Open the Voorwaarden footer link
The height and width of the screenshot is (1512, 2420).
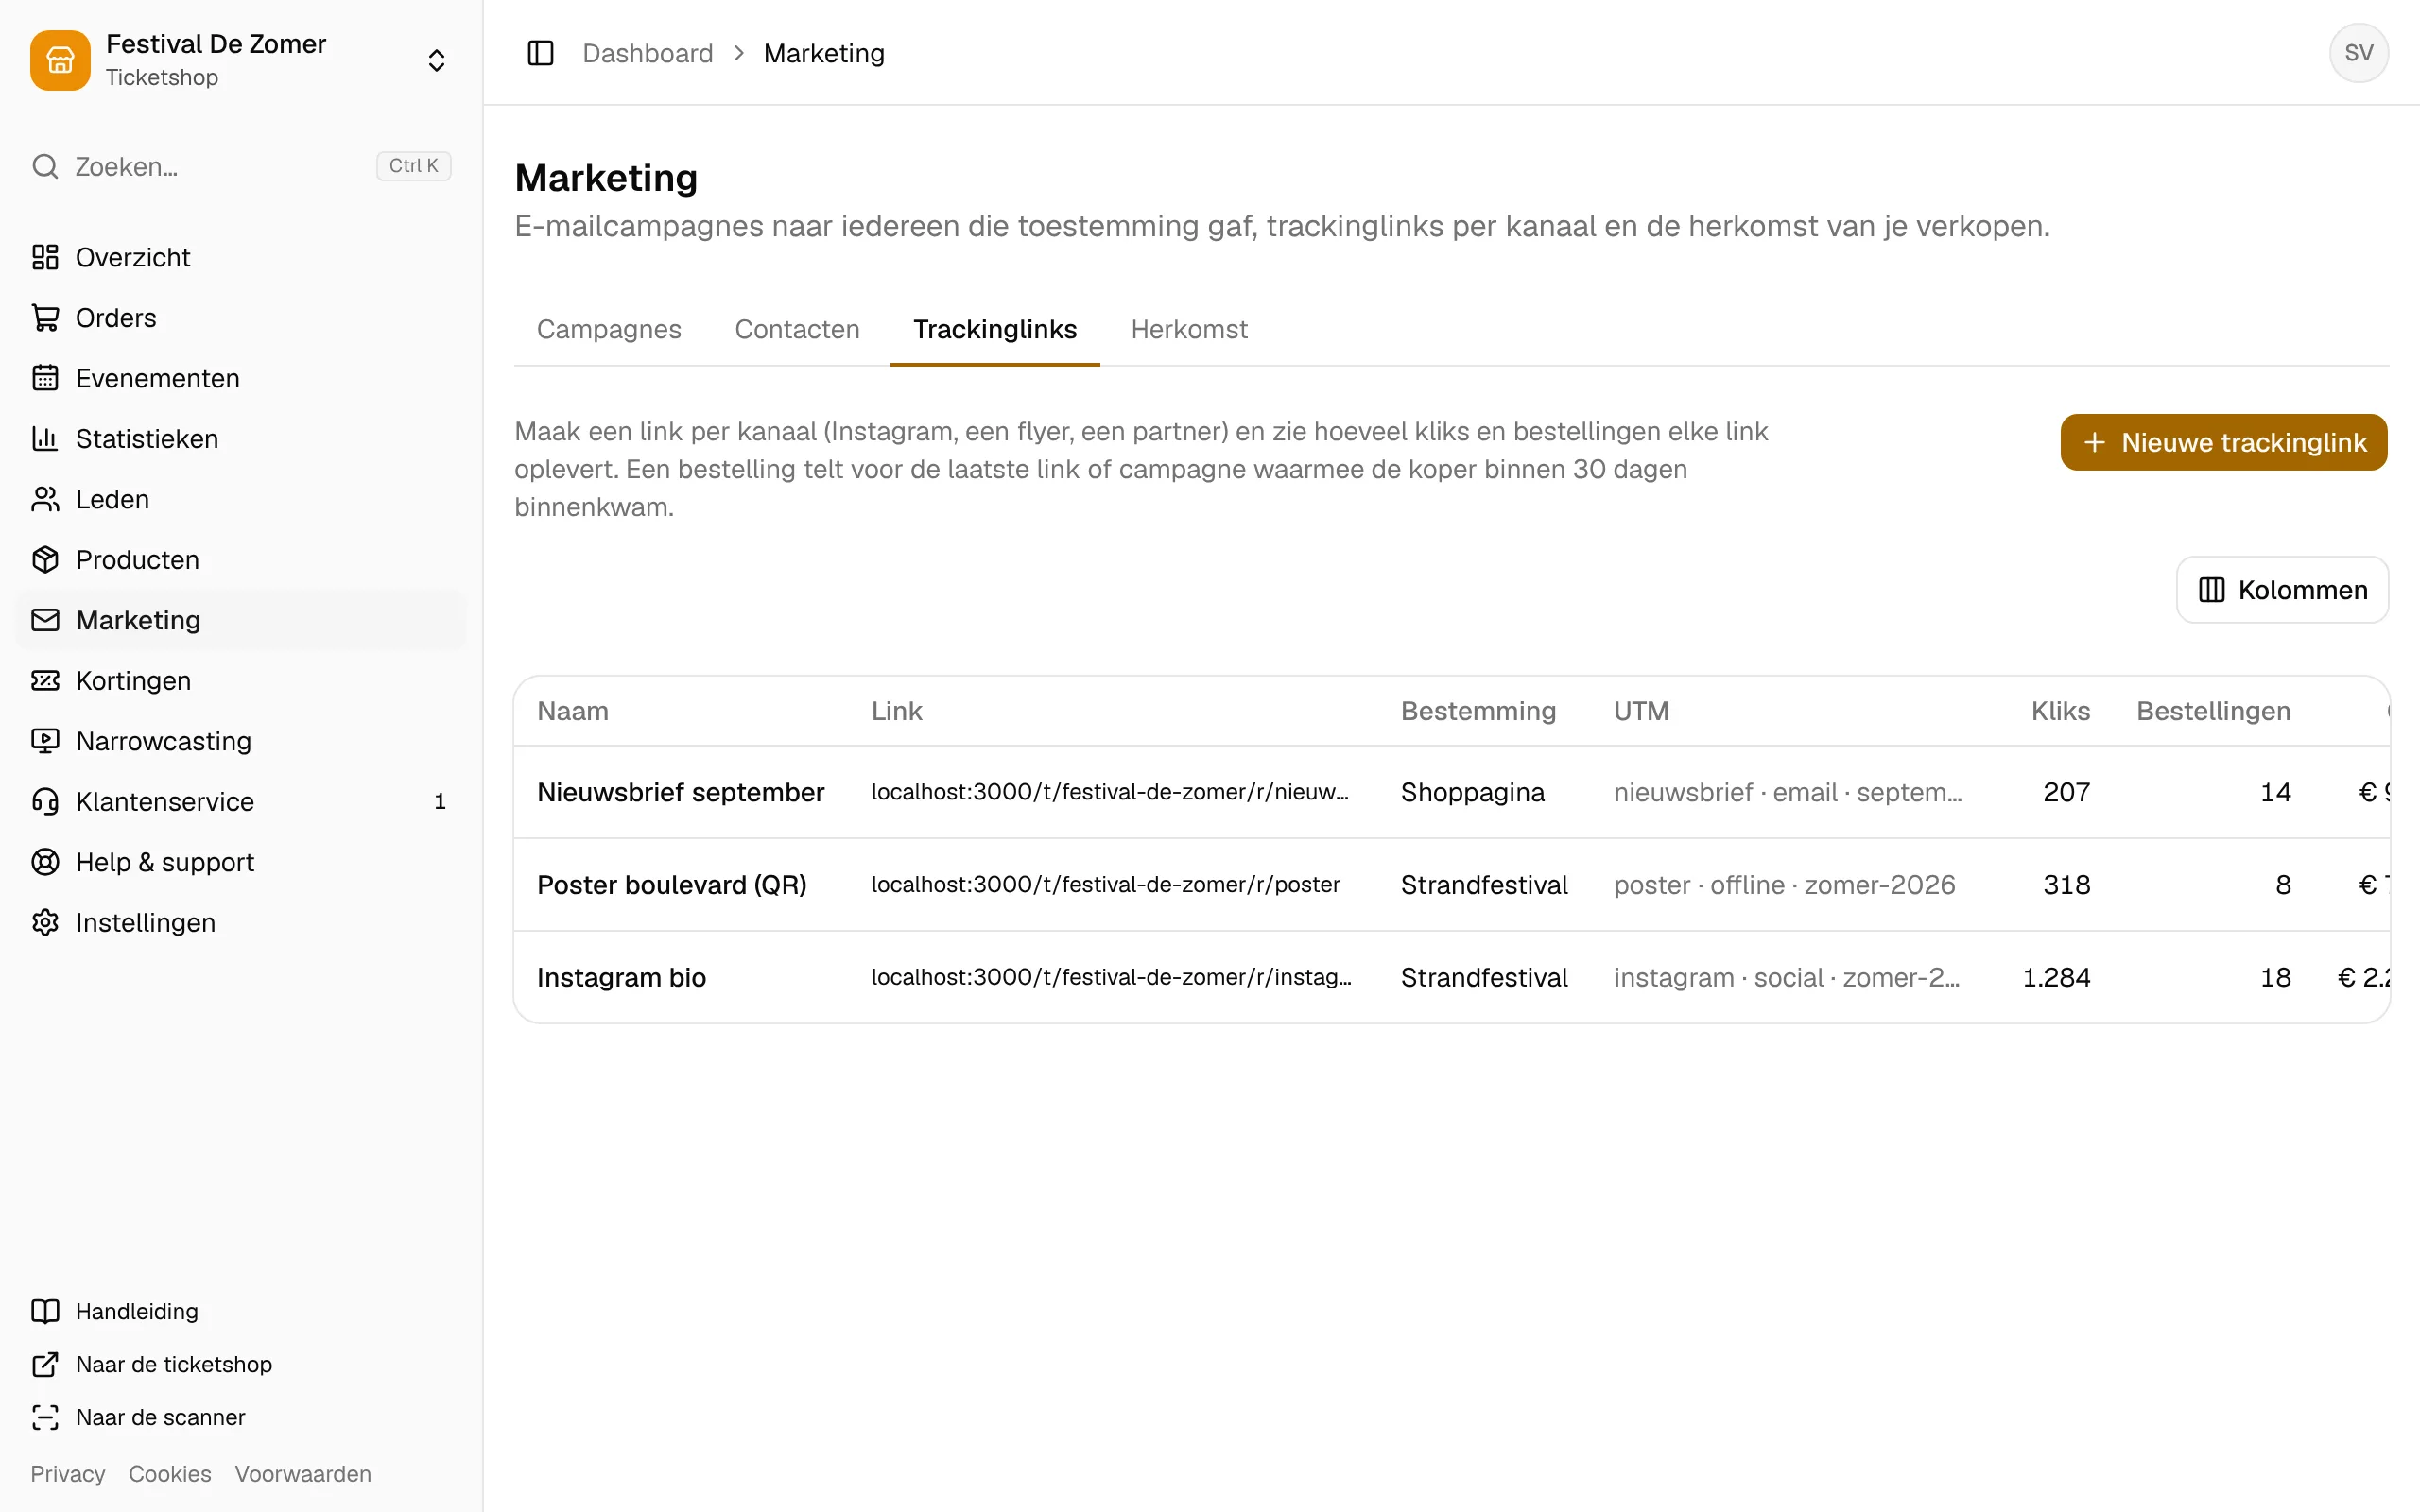point(303,1473)
